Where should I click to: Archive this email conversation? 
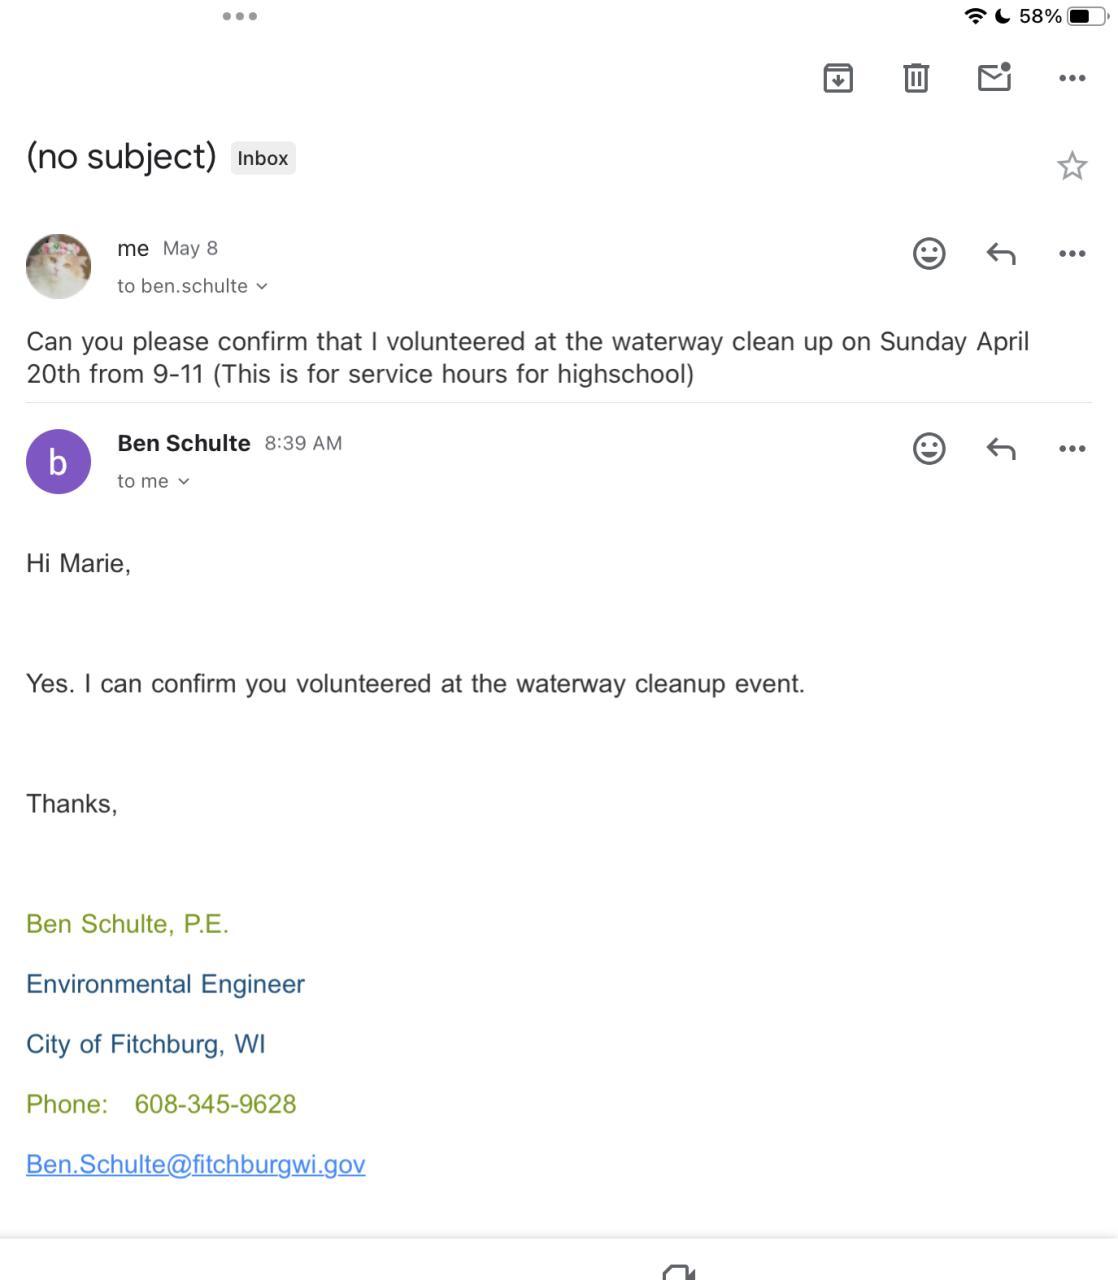point(838,78)
